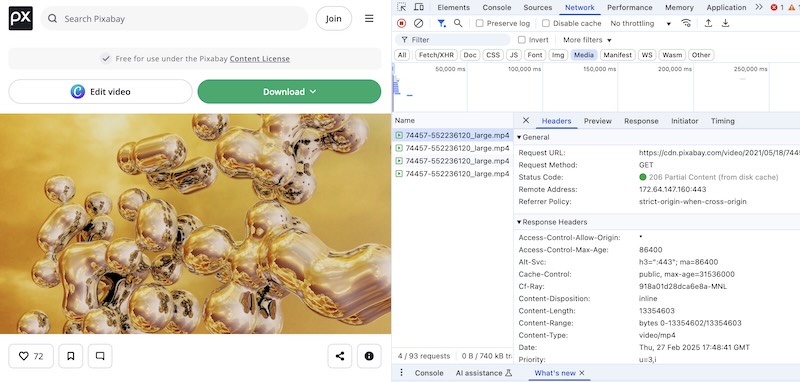Filter requests by JS type

[x=514, y=55]
